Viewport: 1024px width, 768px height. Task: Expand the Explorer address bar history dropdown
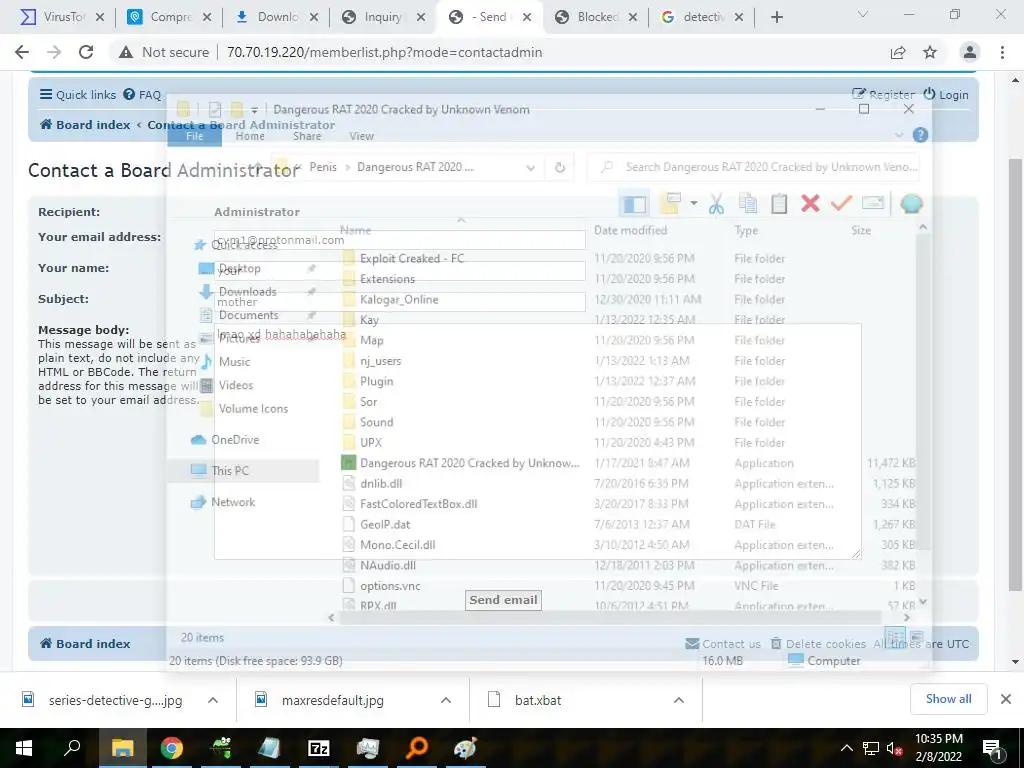point(530,168)
